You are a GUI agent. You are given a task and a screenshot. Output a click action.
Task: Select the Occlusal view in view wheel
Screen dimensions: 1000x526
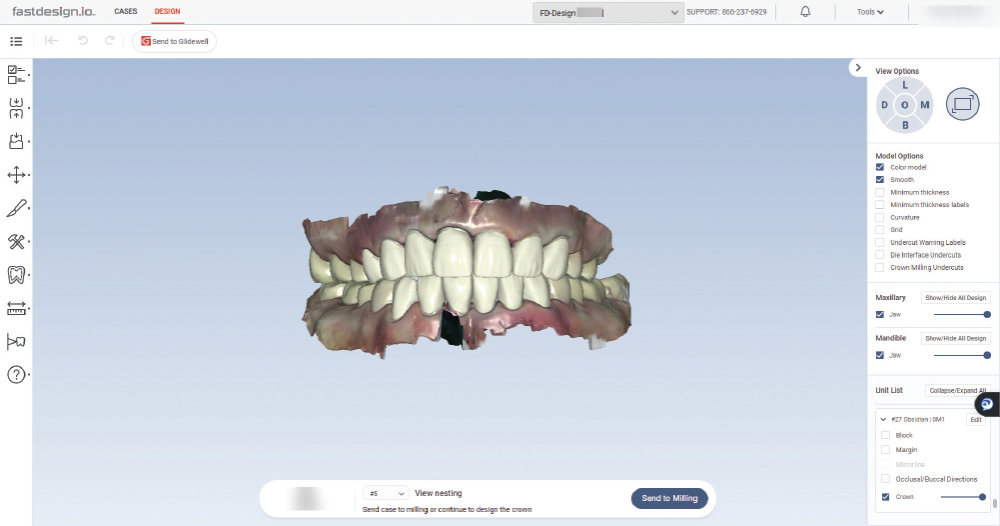click(x=905, y=105)
